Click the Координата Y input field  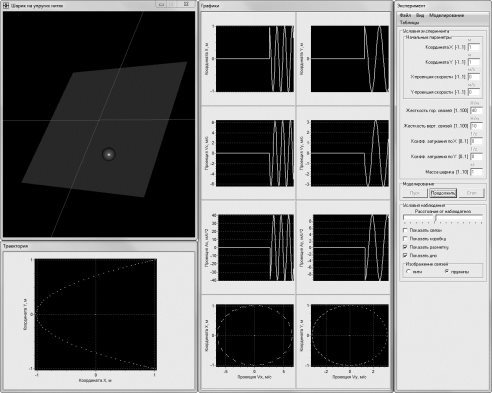point(474,62)
